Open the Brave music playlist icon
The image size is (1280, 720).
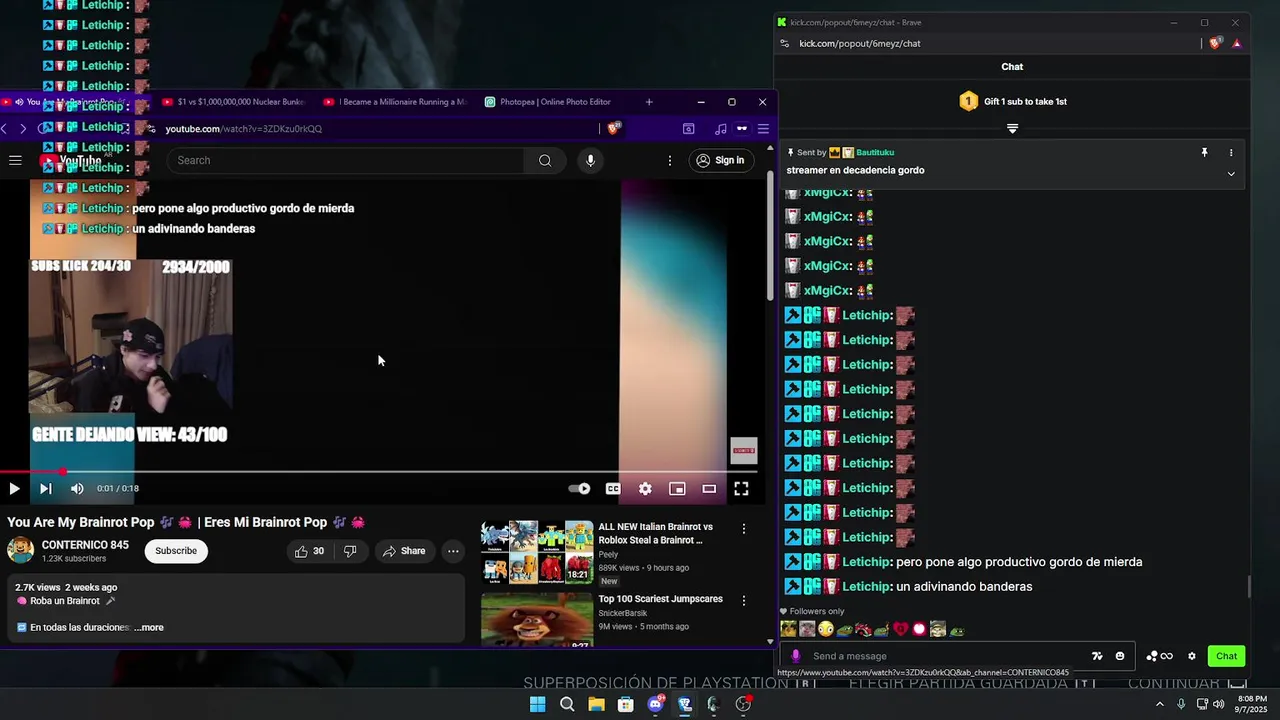[x=720, y=129]
